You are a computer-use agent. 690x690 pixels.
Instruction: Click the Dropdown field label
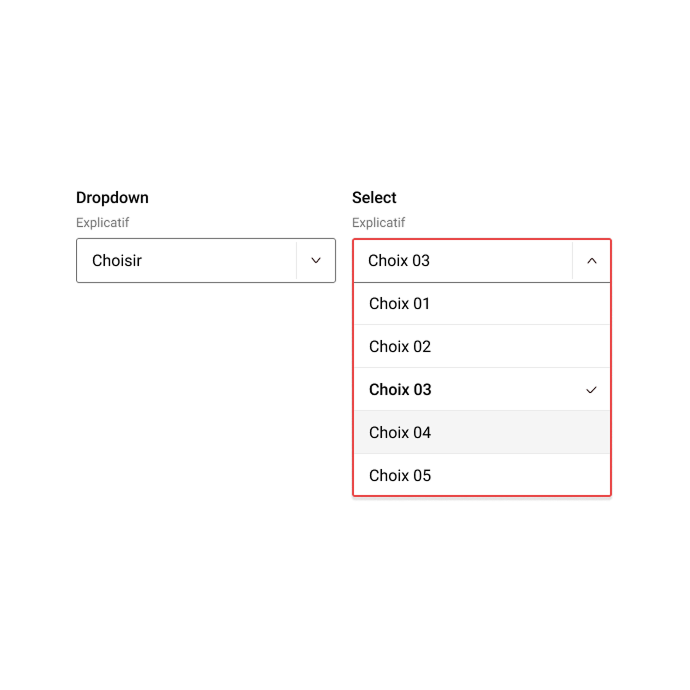tap(112, 198)
